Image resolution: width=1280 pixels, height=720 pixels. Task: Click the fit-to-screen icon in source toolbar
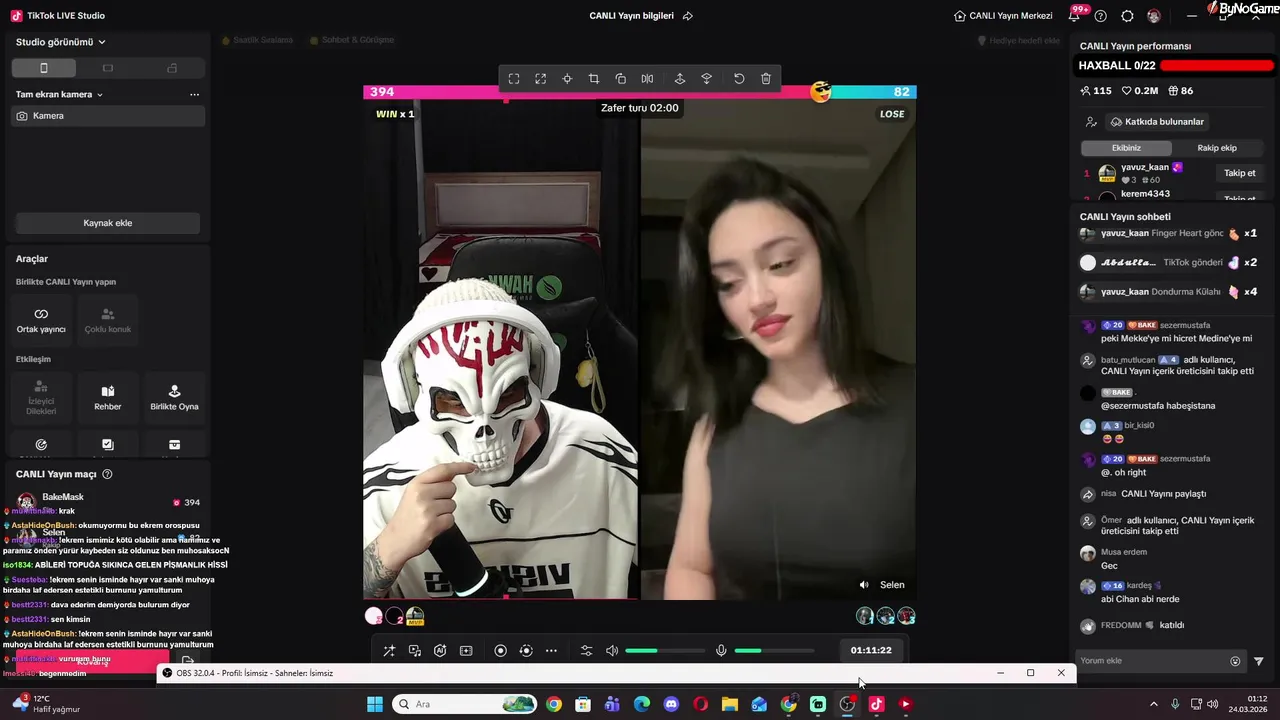click(514, 79)
